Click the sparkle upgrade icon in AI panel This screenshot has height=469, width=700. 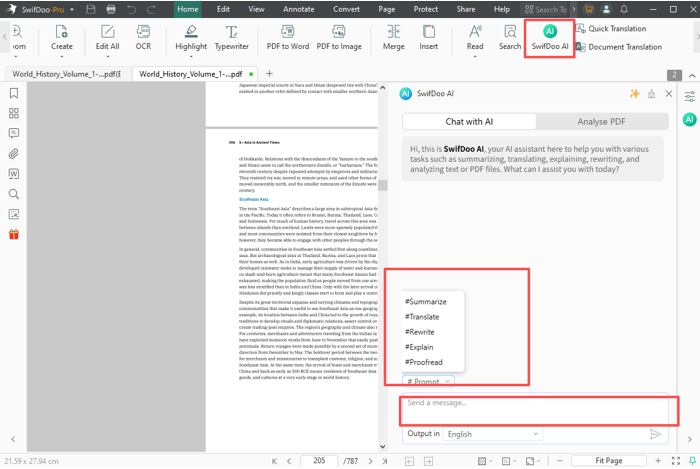(634, 94)
